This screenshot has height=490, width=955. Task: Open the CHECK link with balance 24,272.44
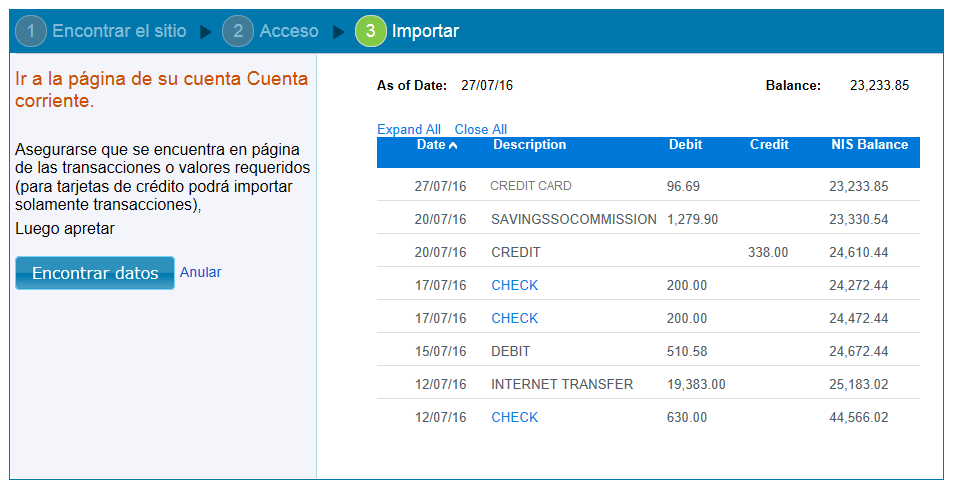(514, 285)
